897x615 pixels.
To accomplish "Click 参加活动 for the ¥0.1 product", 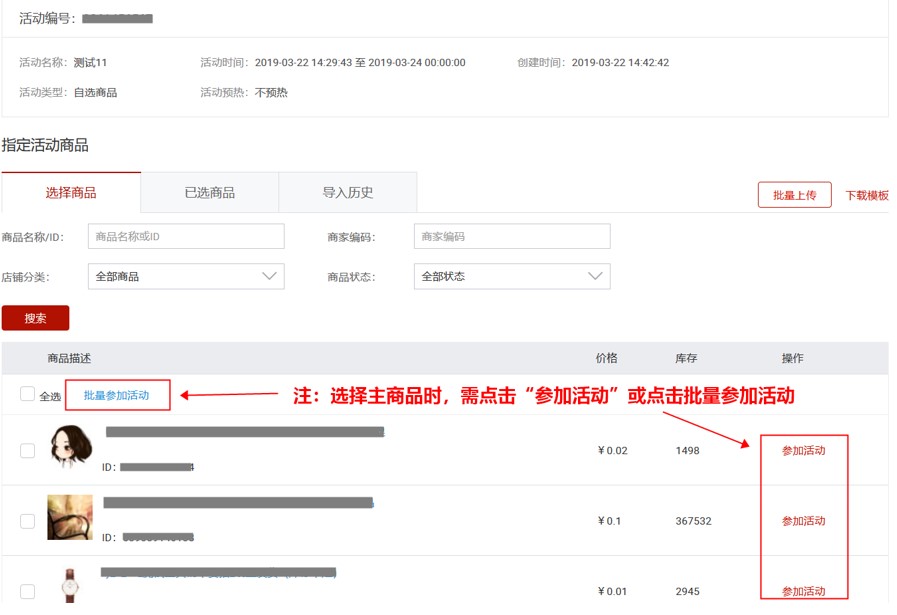I will coord(803,521).
